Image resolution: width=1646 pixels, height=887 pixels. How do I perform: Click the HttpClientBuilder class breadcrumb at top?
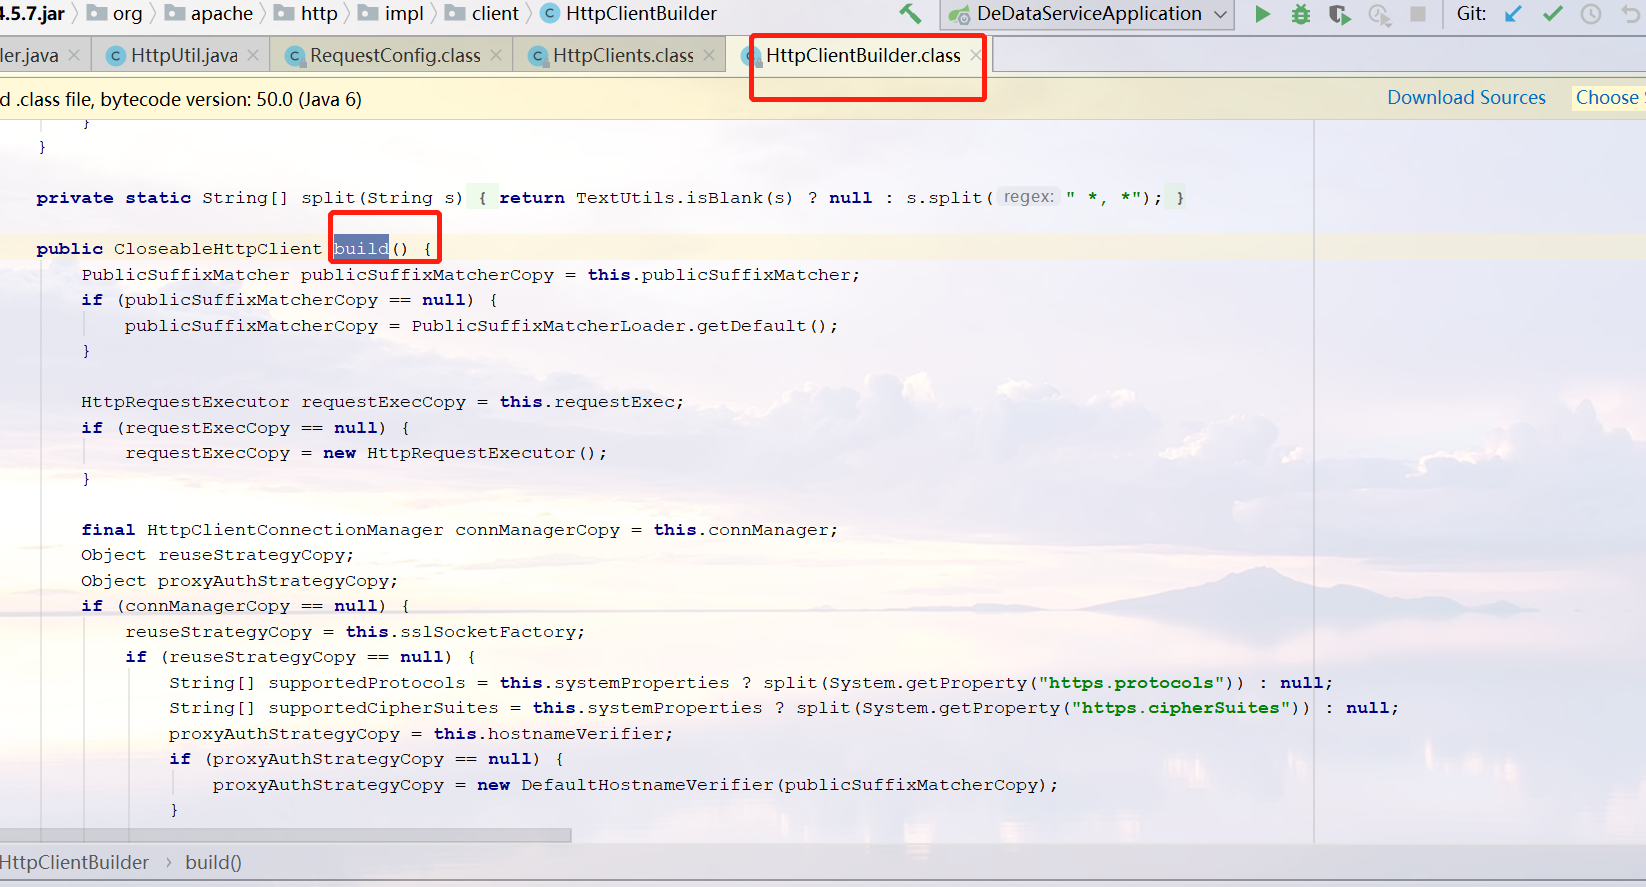click(x=629, y=14)
